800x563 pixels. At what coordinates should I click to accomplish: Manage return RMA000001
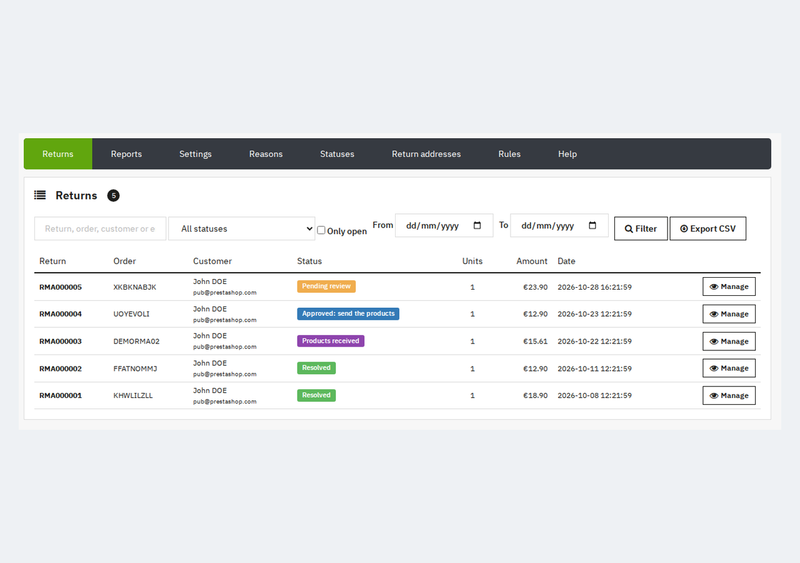pos(729,396)
